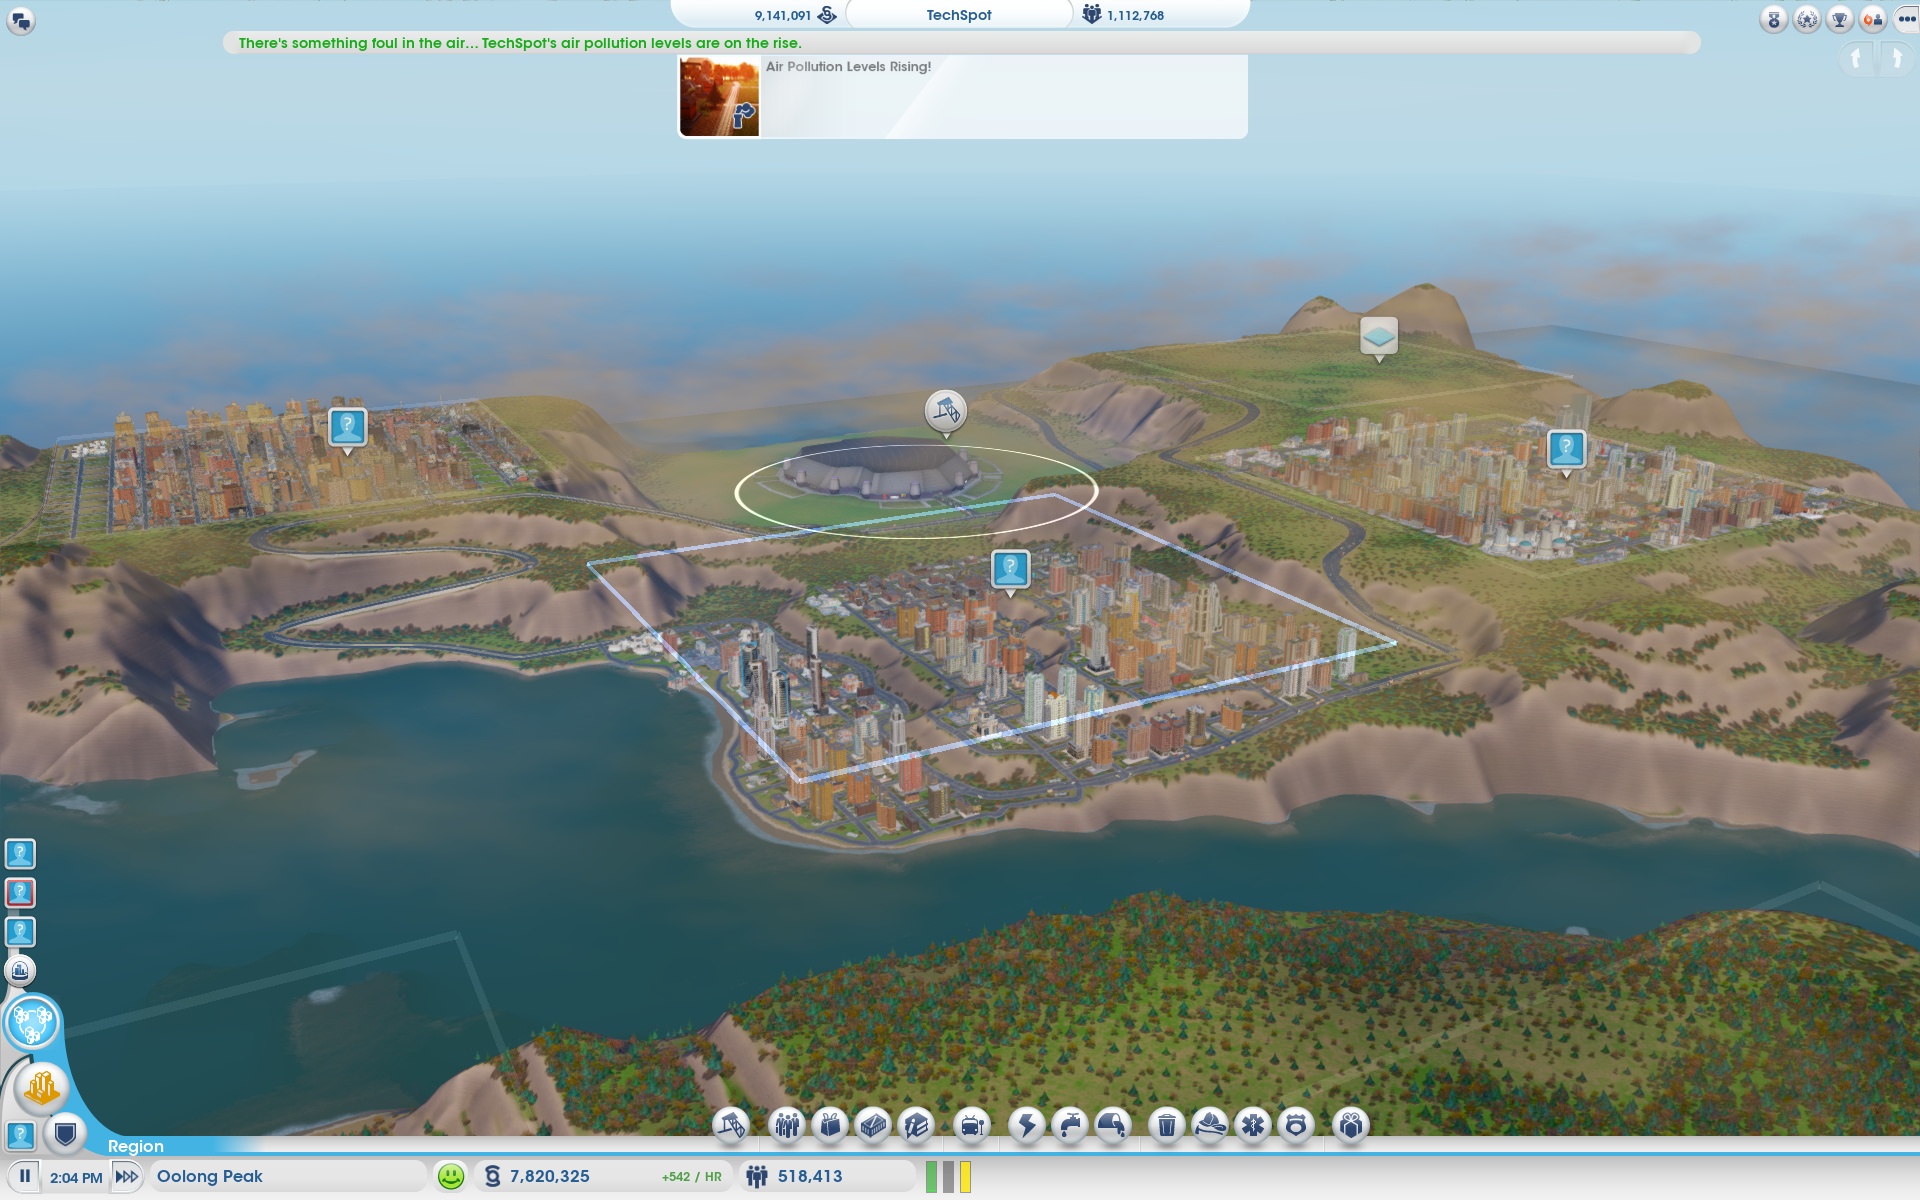Open the shopping bag commerce panel

click(x=830, y=1126)
